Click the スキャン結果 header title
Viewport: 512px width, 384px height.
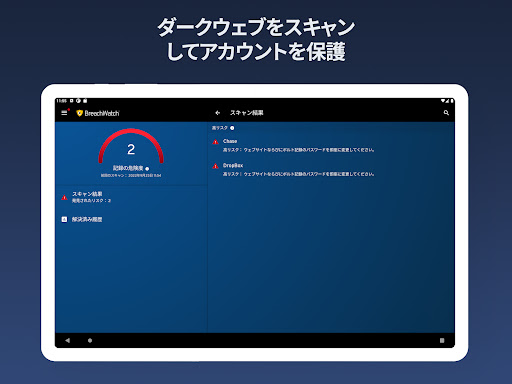click(247, 113)
